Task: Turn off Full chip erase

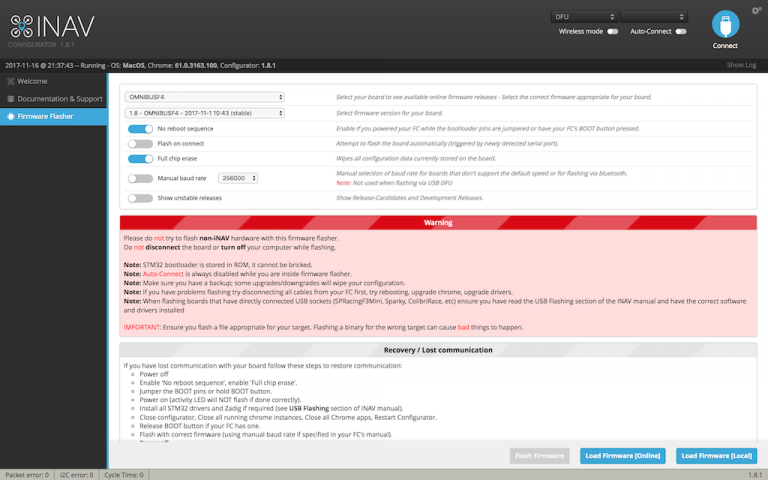Action: pos(140,159)
